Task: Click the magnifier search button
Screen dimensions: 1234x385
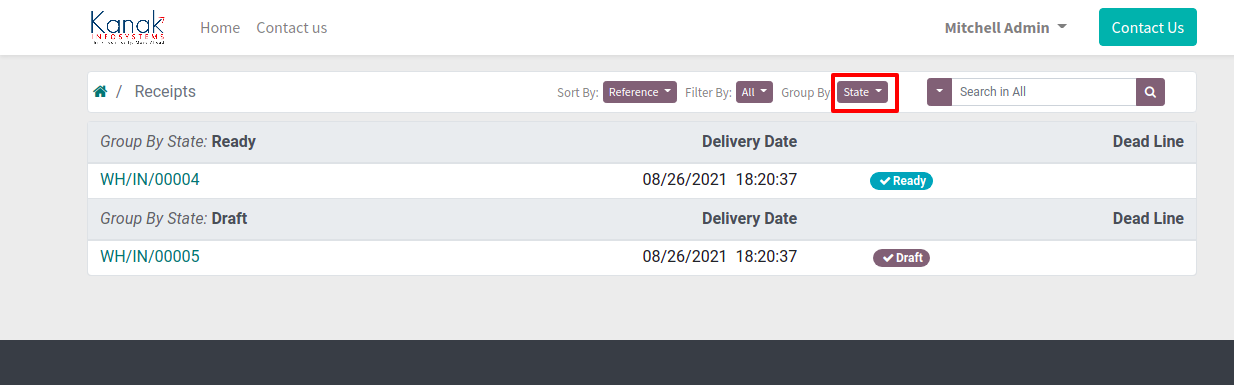Action: click(x=1150, y=92)
